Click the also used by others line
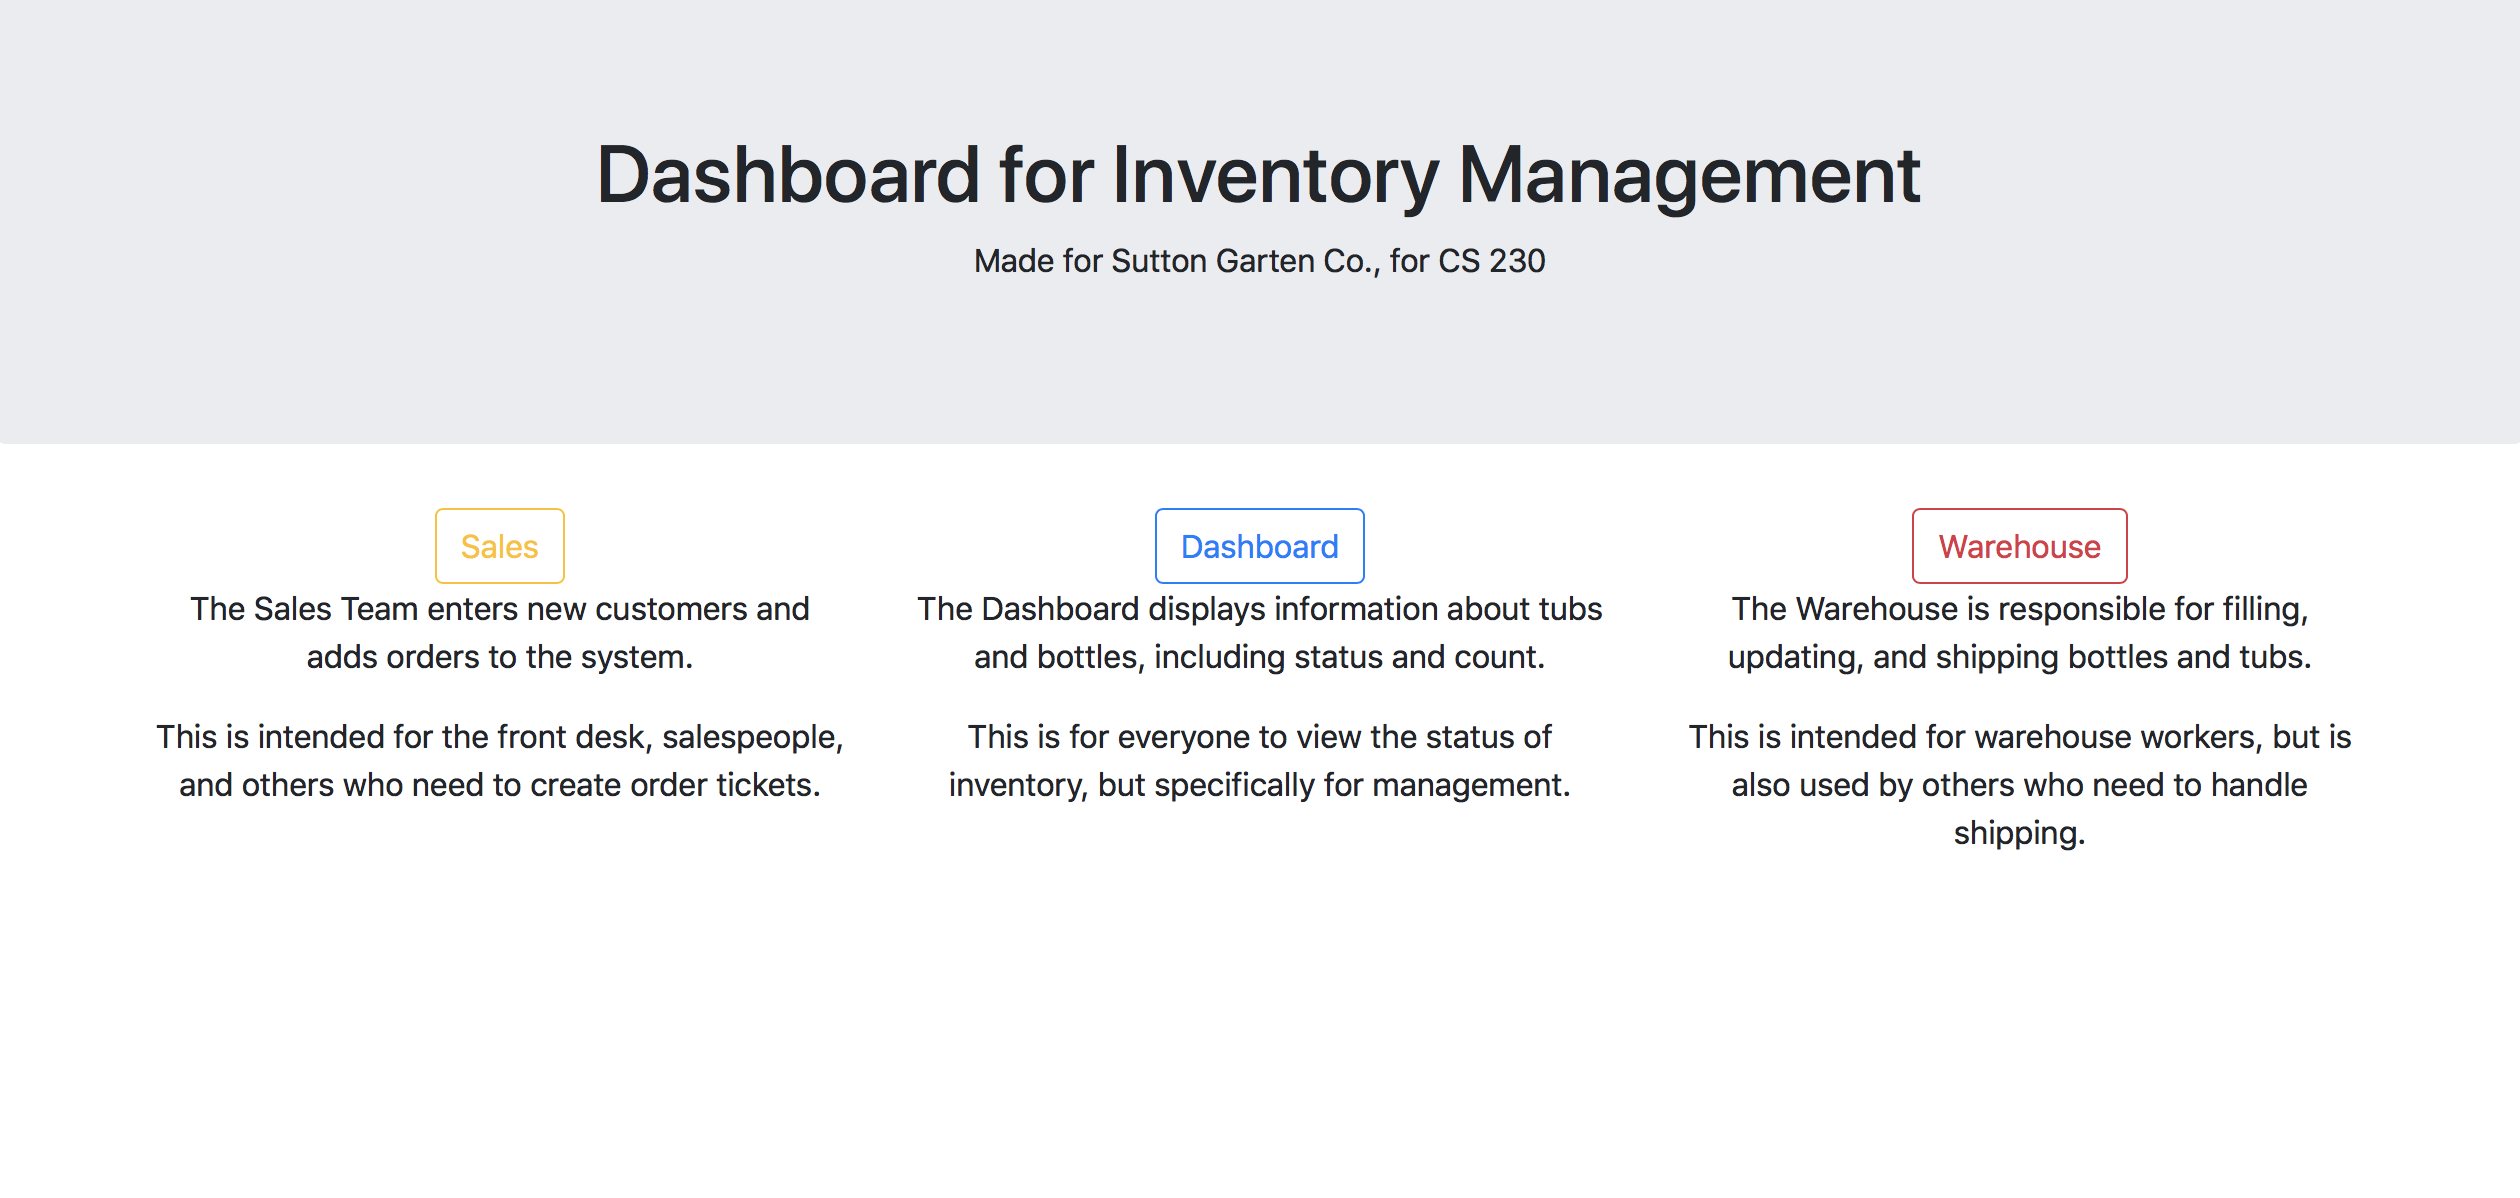Screen dimensions: 2520x1198 click(2019, 785)
